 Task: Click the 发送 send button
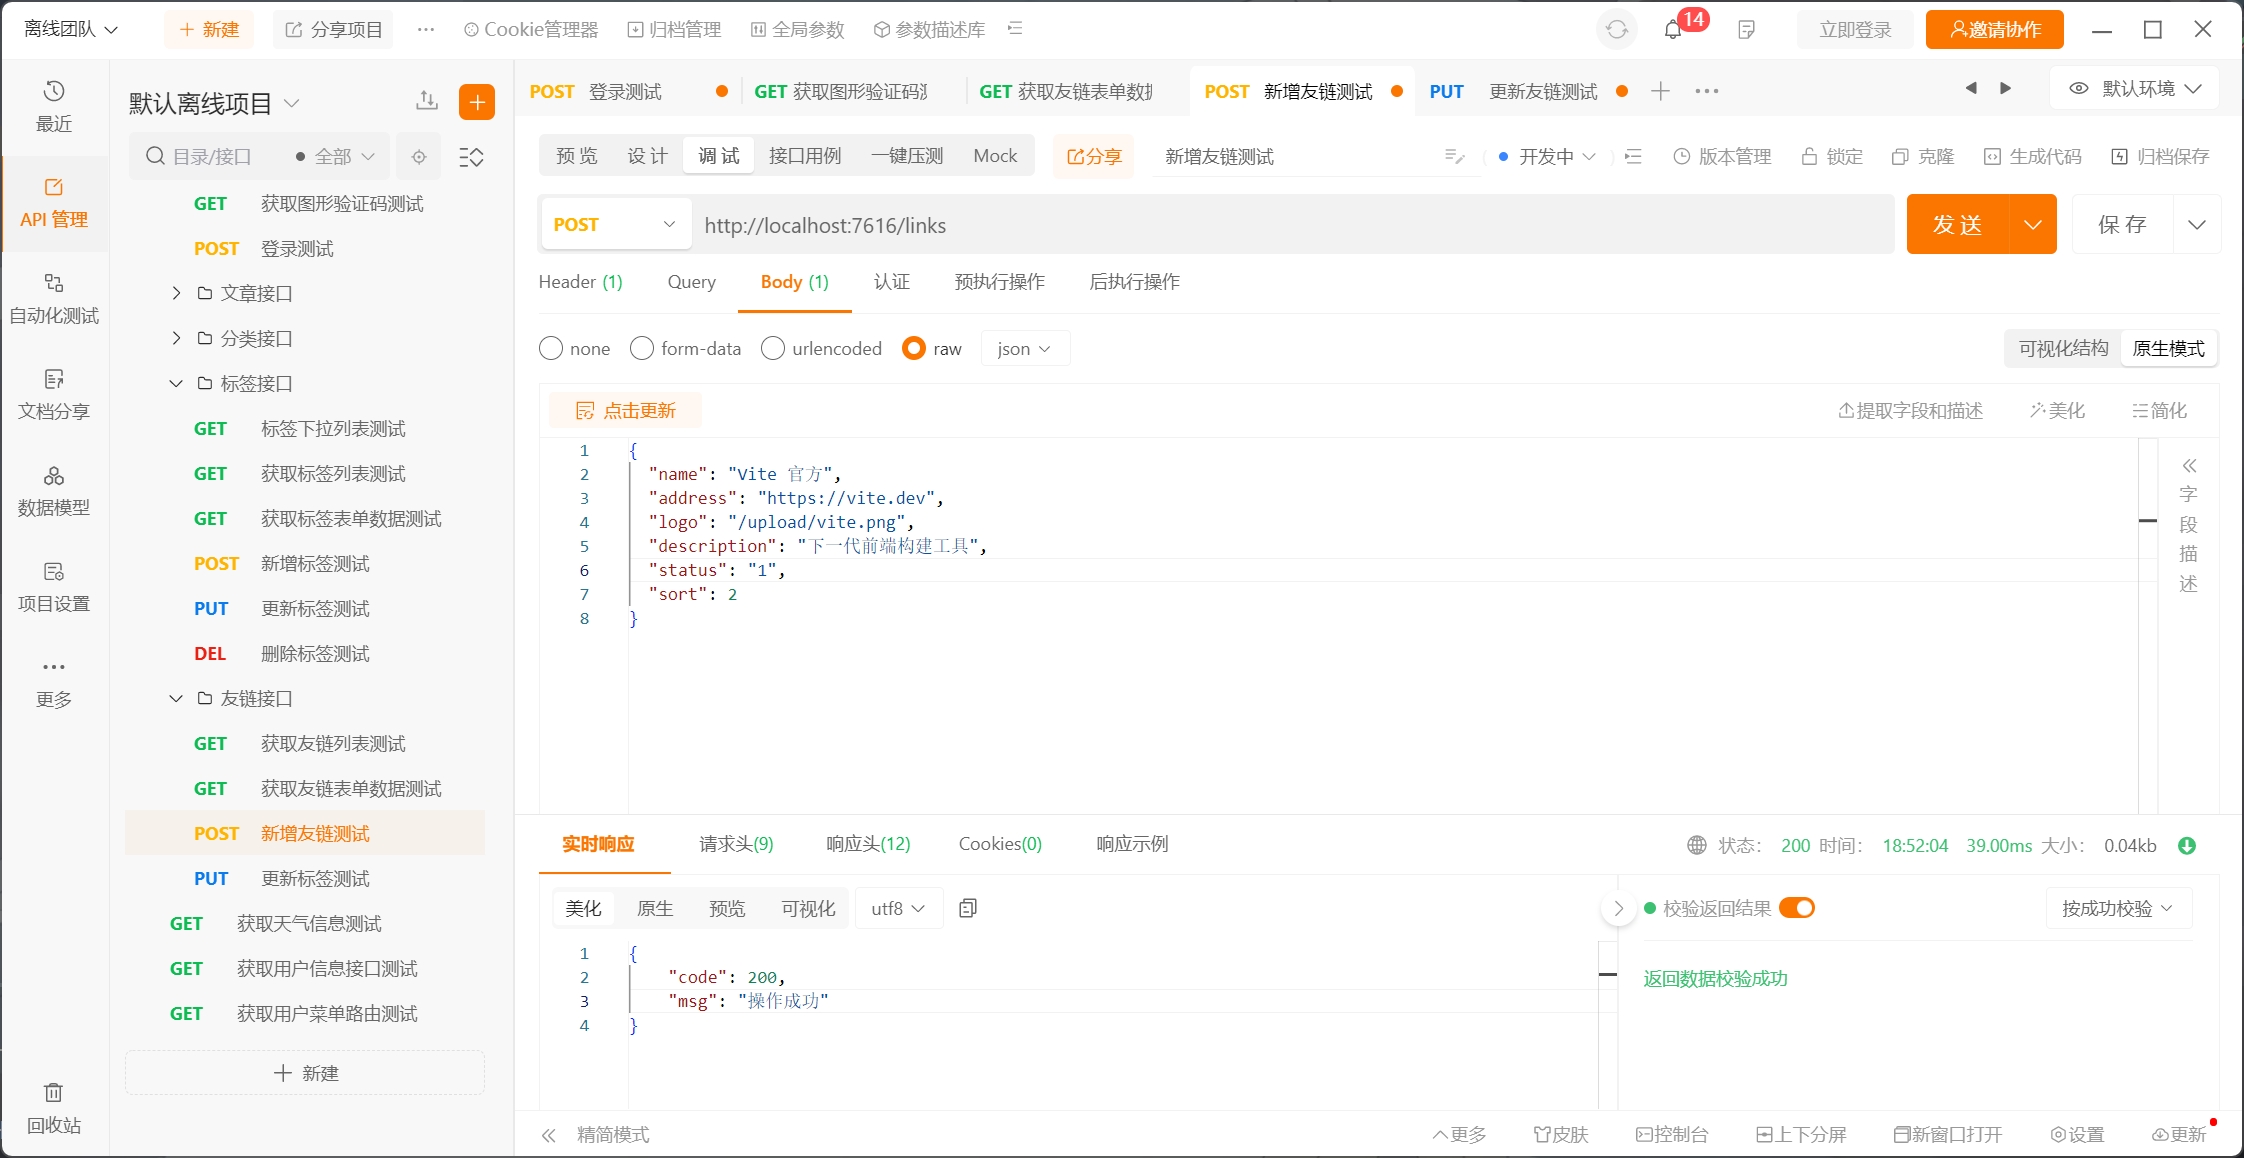1957,224
